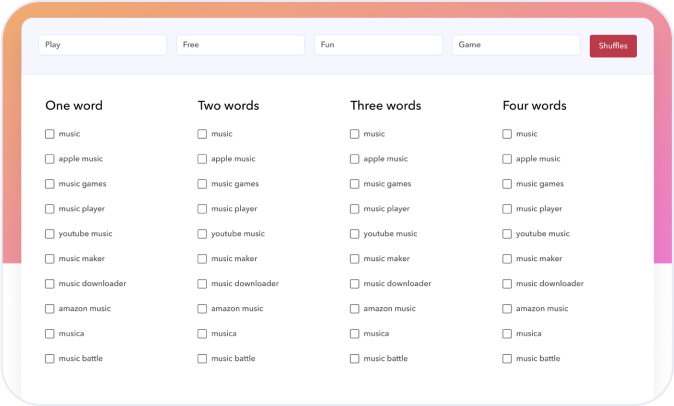Select the Fun text input
Screen dimensions: 674x406
378,45
